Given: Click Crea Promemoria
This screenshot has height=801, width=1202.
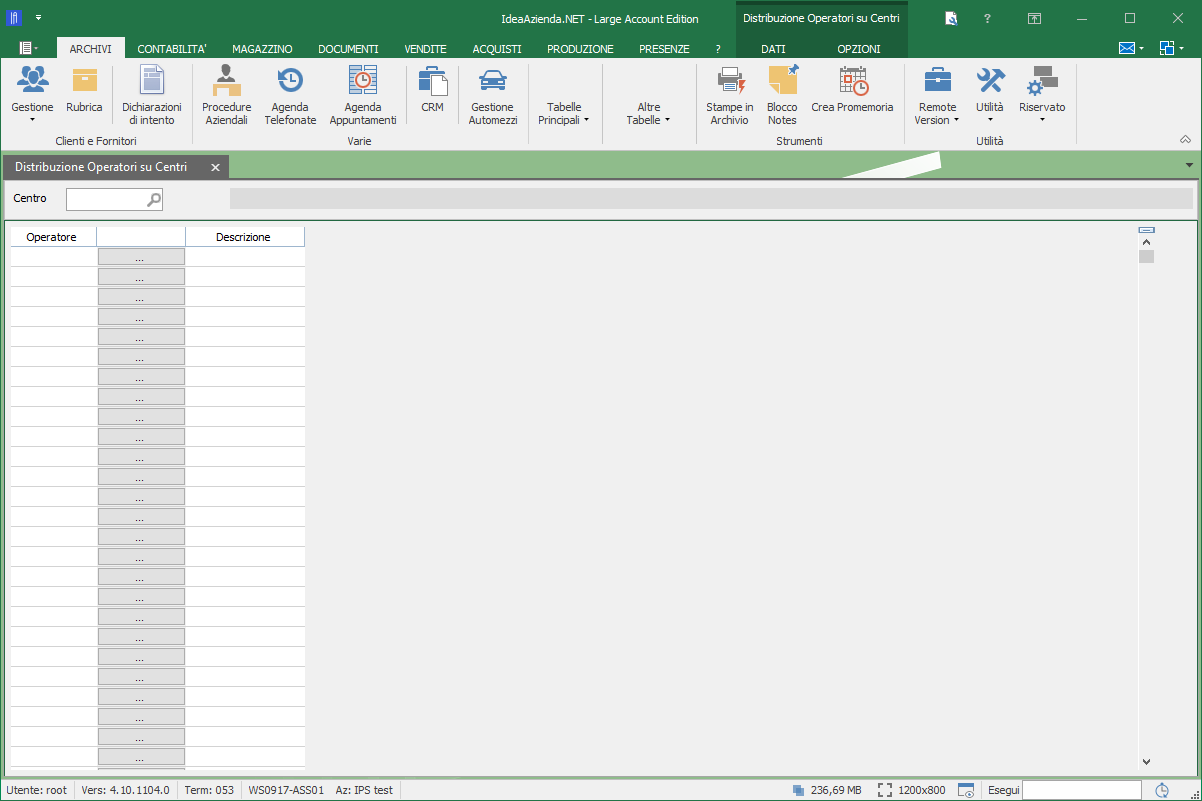Looking at the screenshot, I should click(x=852, y=80).
